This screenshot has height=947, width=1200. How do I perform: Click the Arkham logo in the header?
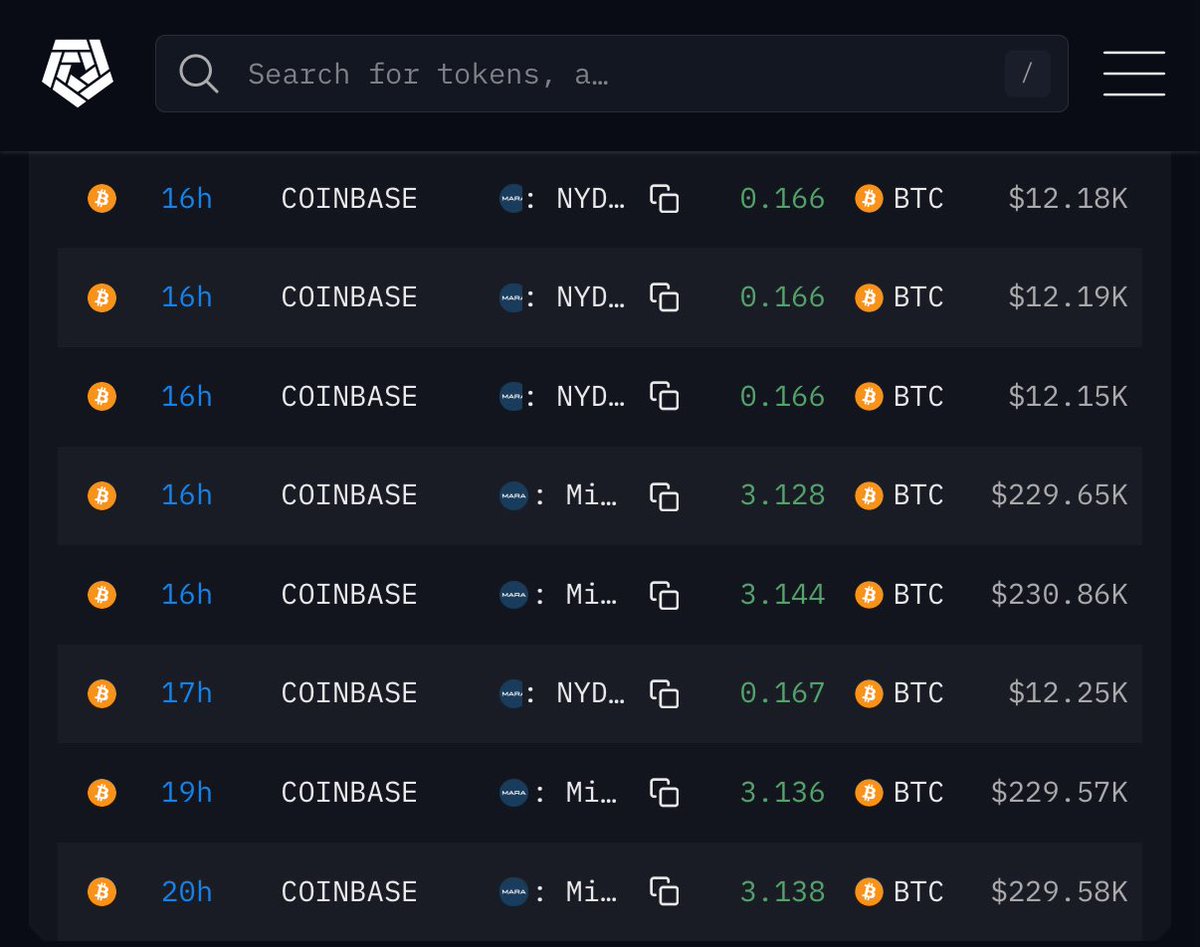point(77,75)
